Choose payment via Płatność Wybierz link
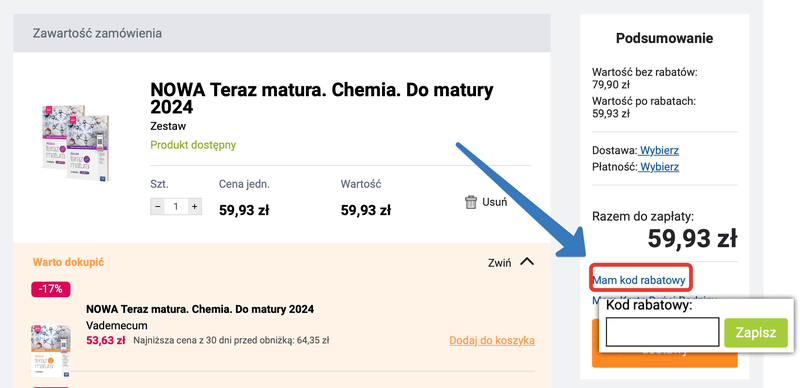 pos(658,167)
